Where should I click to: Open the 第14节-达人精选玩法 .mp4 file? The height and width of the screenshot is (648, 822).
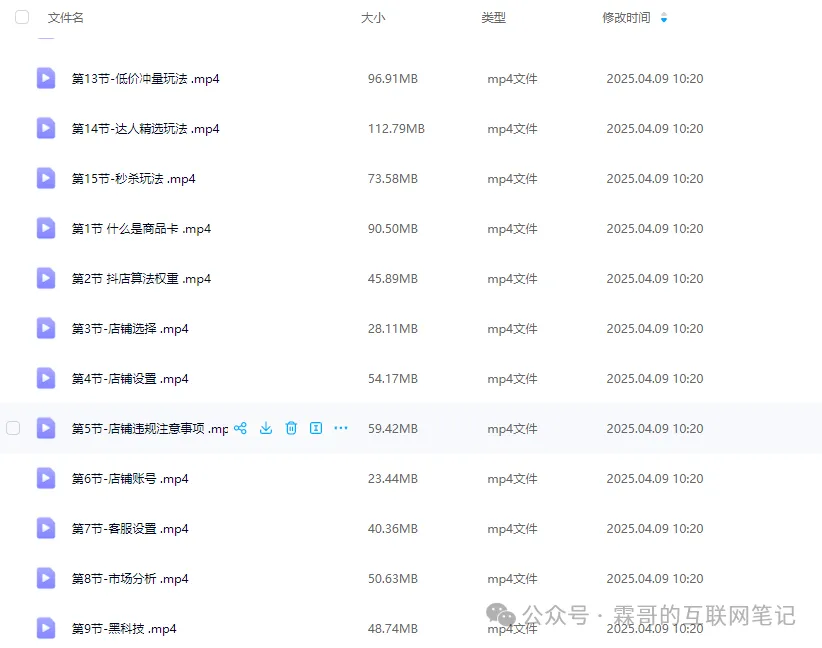click(145, 128)
